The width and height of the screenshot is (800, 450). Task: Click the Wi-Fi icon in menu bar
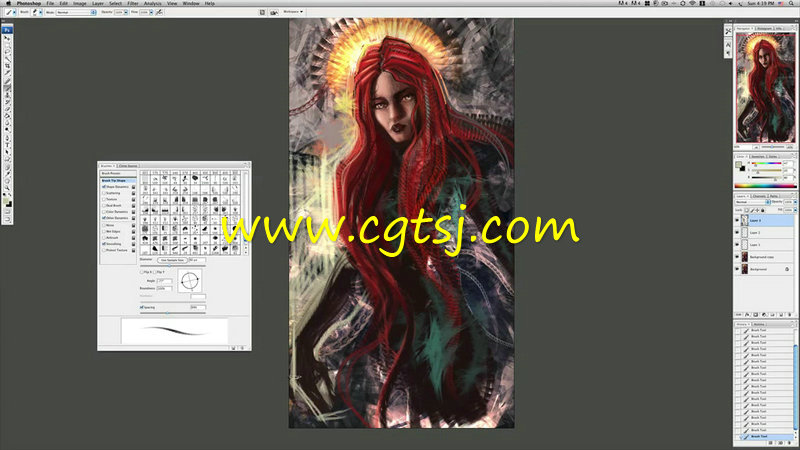[692, 3]
